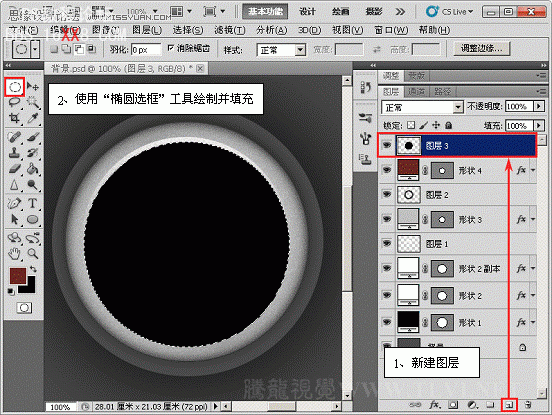
Task: Select the Type tool
Action: click(33, 203)
